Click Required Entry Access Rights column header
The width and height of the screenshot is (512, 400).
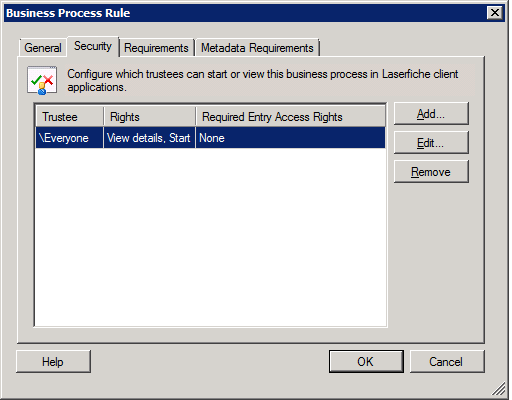point(290,117)
